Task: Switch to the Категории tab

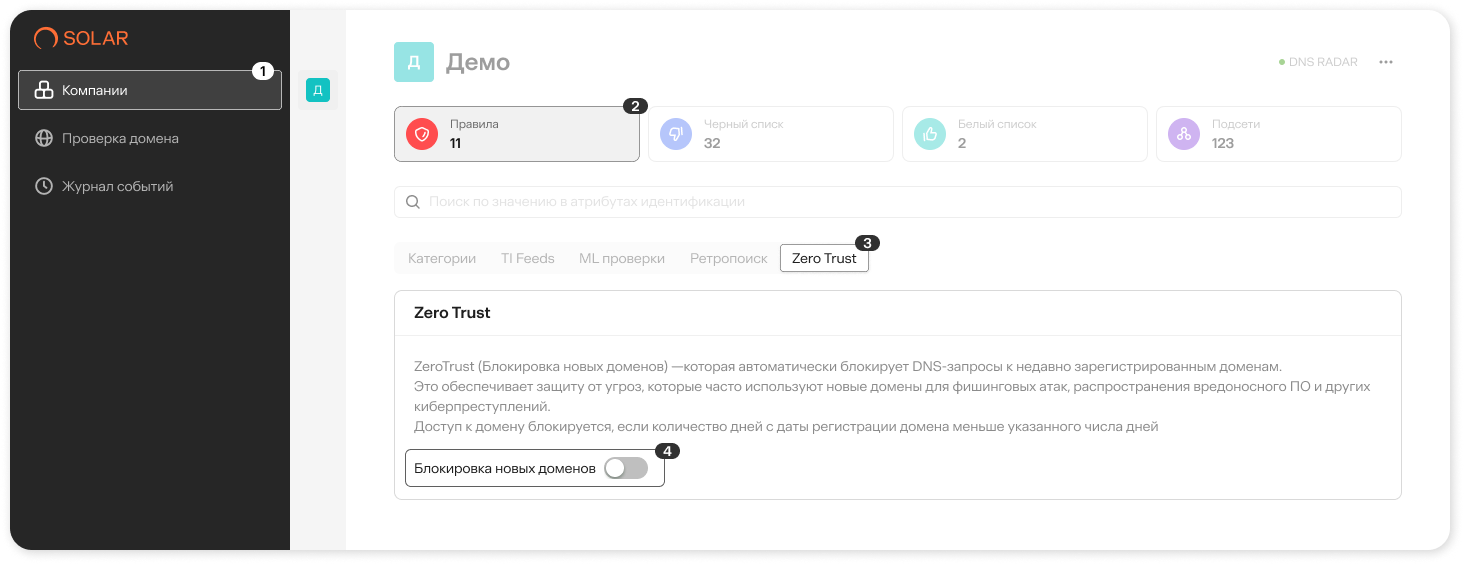Action: point(442,258)
